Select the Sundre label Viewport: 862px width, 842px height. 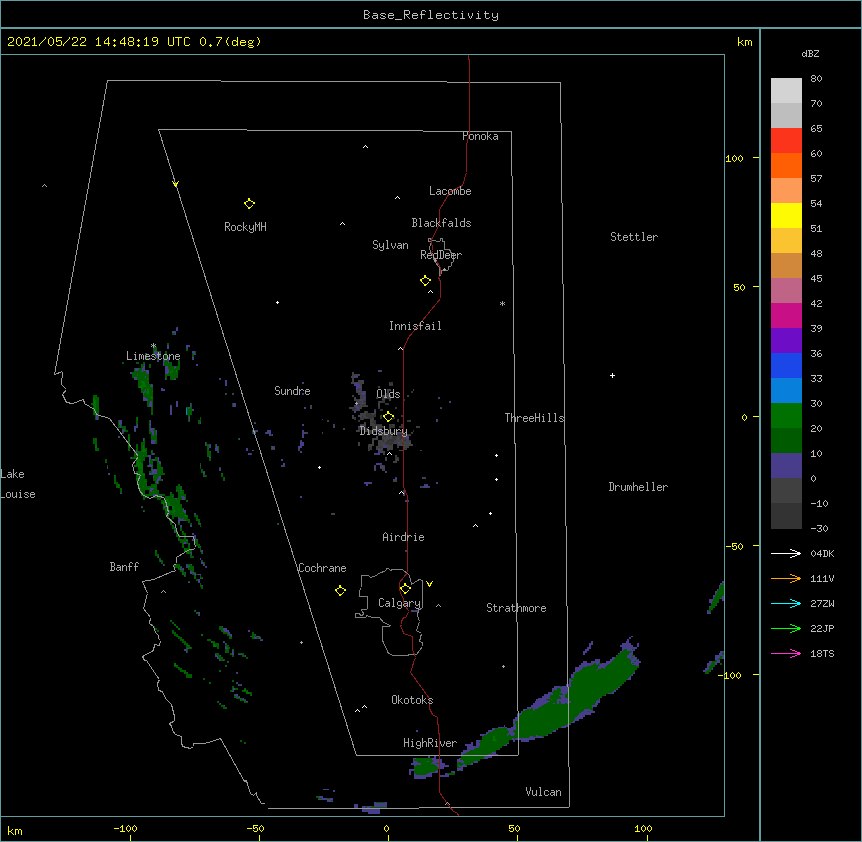point(292,391)
